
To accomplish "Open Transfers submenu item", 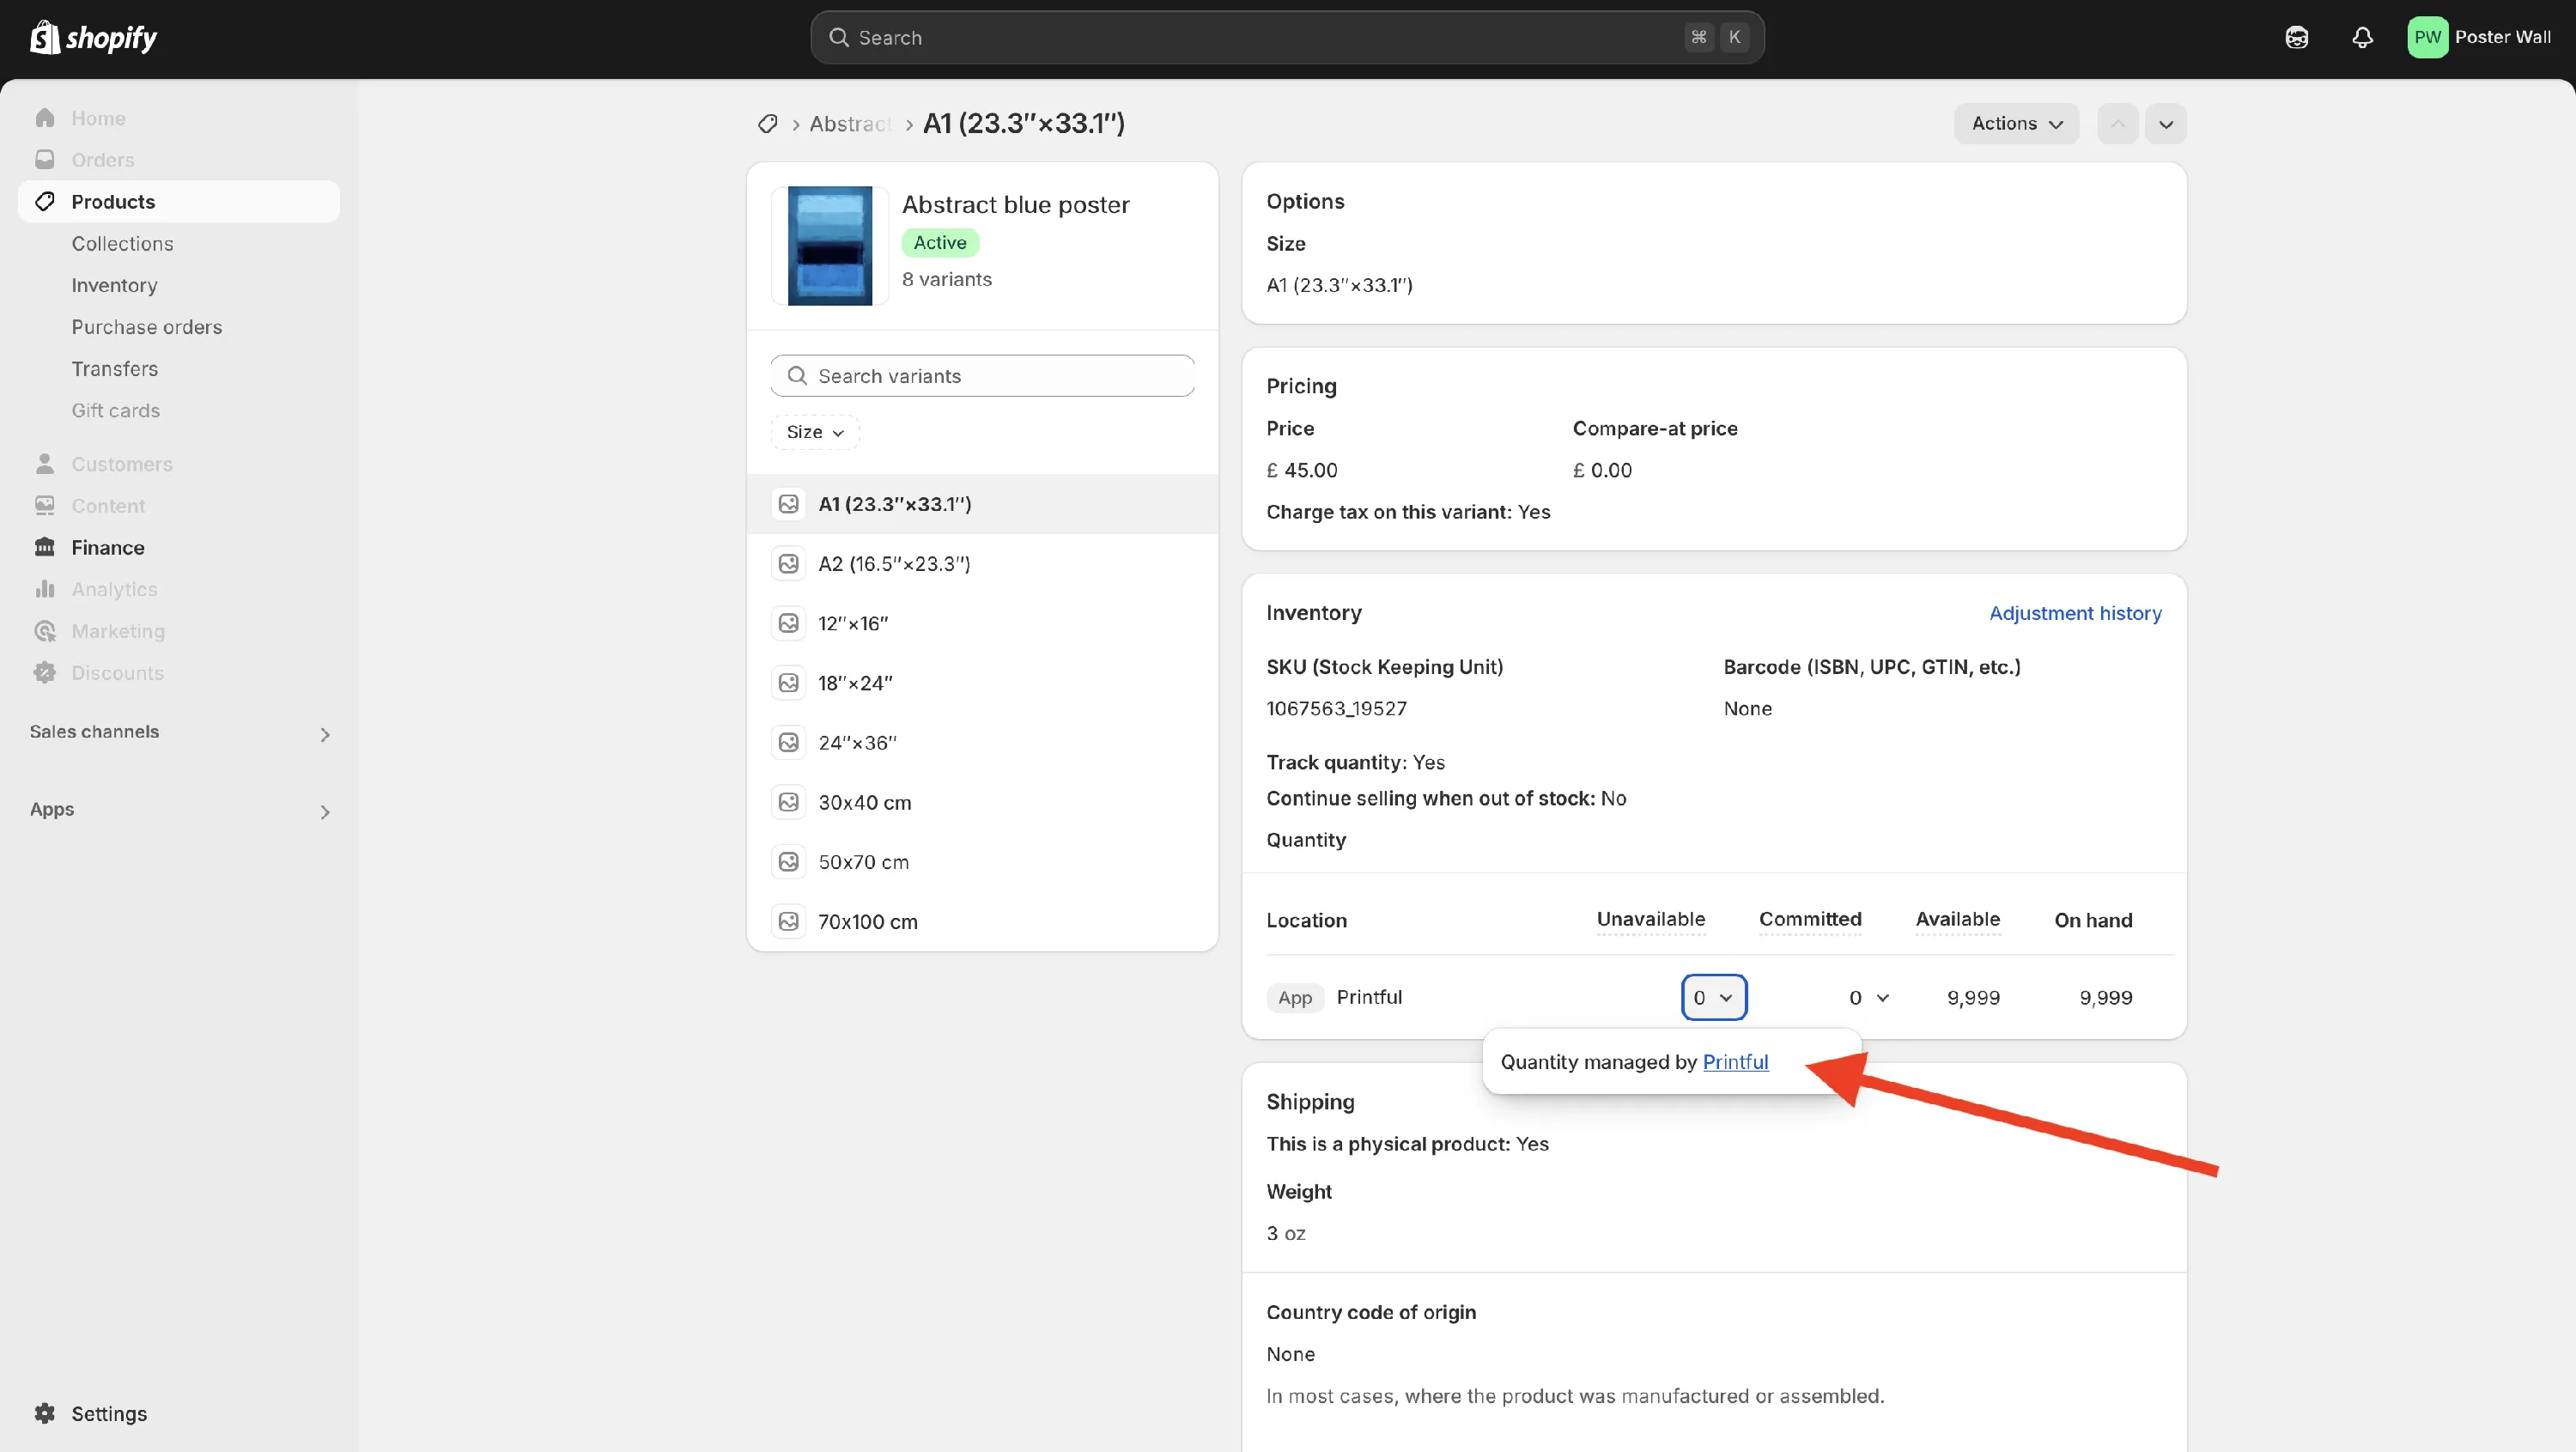I will pos(114,369).
